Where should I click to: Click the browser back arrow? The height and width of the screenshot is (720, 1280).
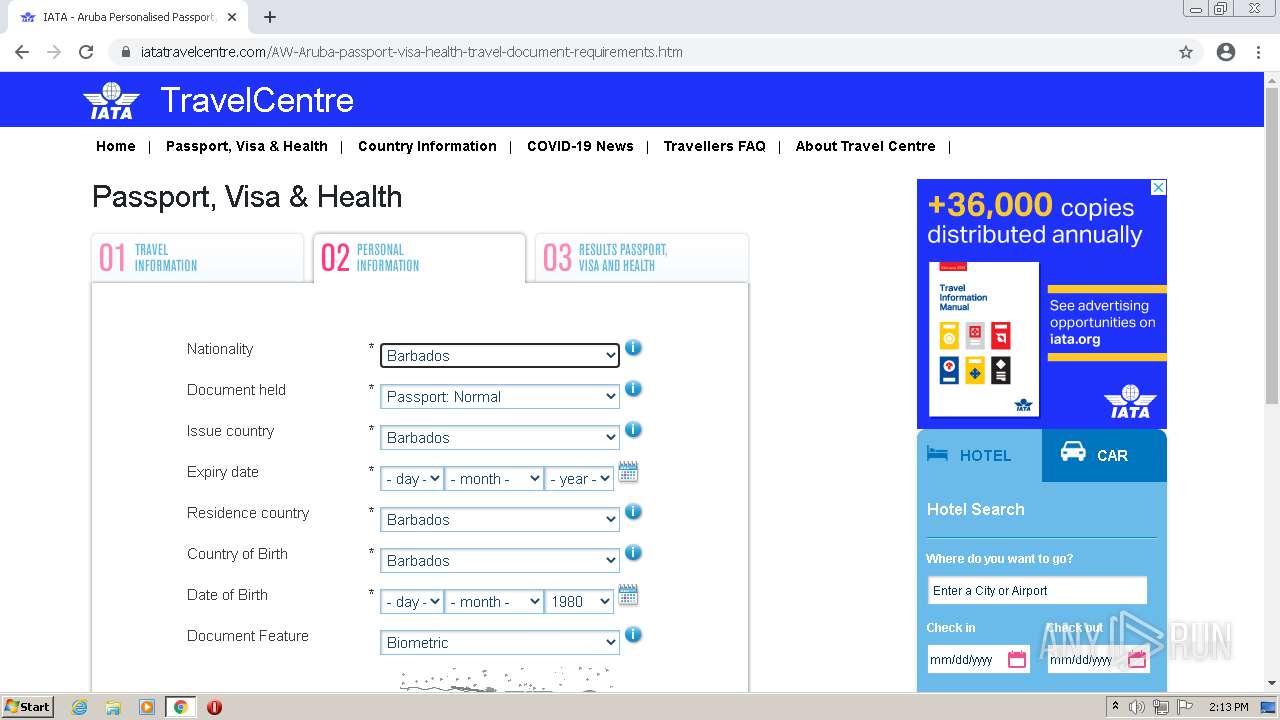click(x=22, y=52)
